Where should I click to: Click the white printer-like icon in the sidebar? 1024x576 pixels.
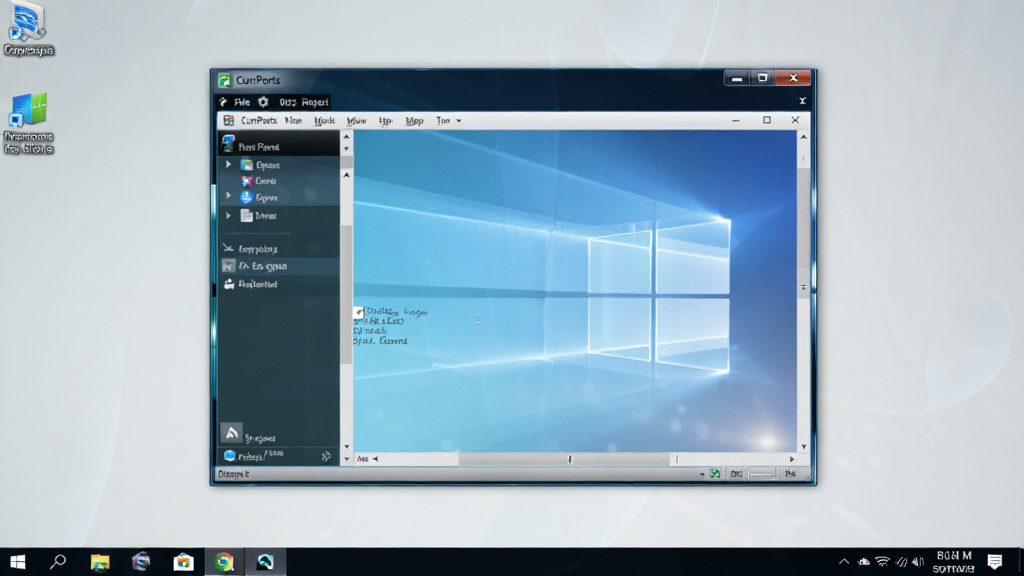pyautogui.click(x=229, y=283)
